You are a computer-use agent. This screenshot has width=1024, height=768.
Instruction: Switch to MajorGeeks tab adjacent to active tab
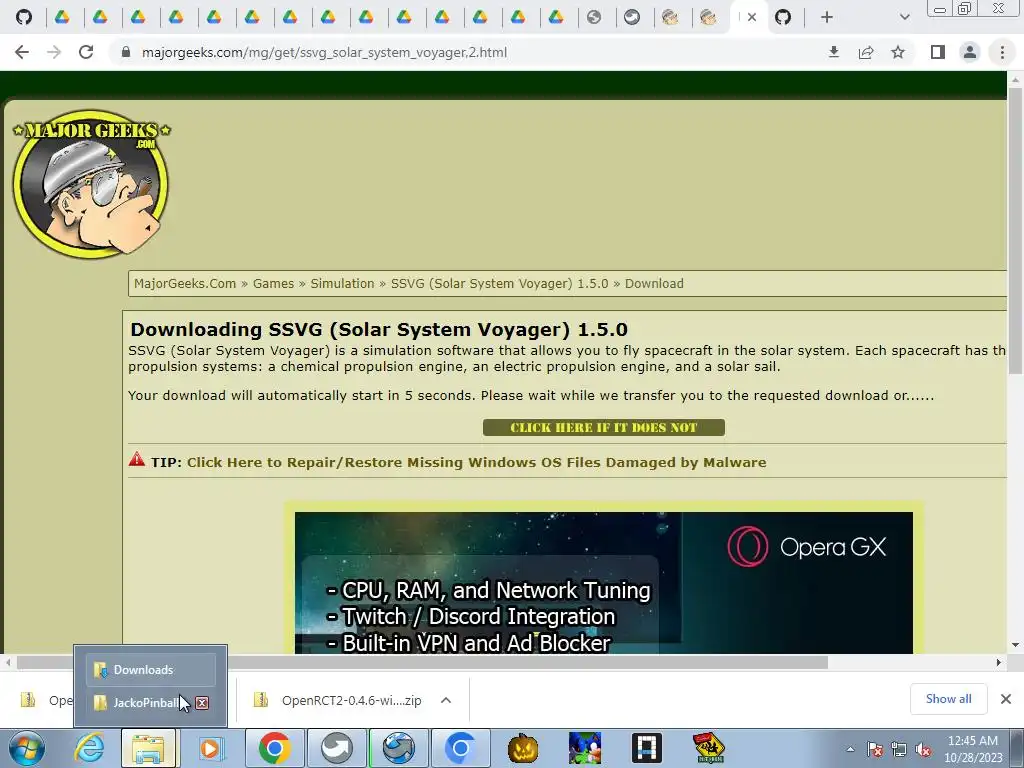point(708,17)
